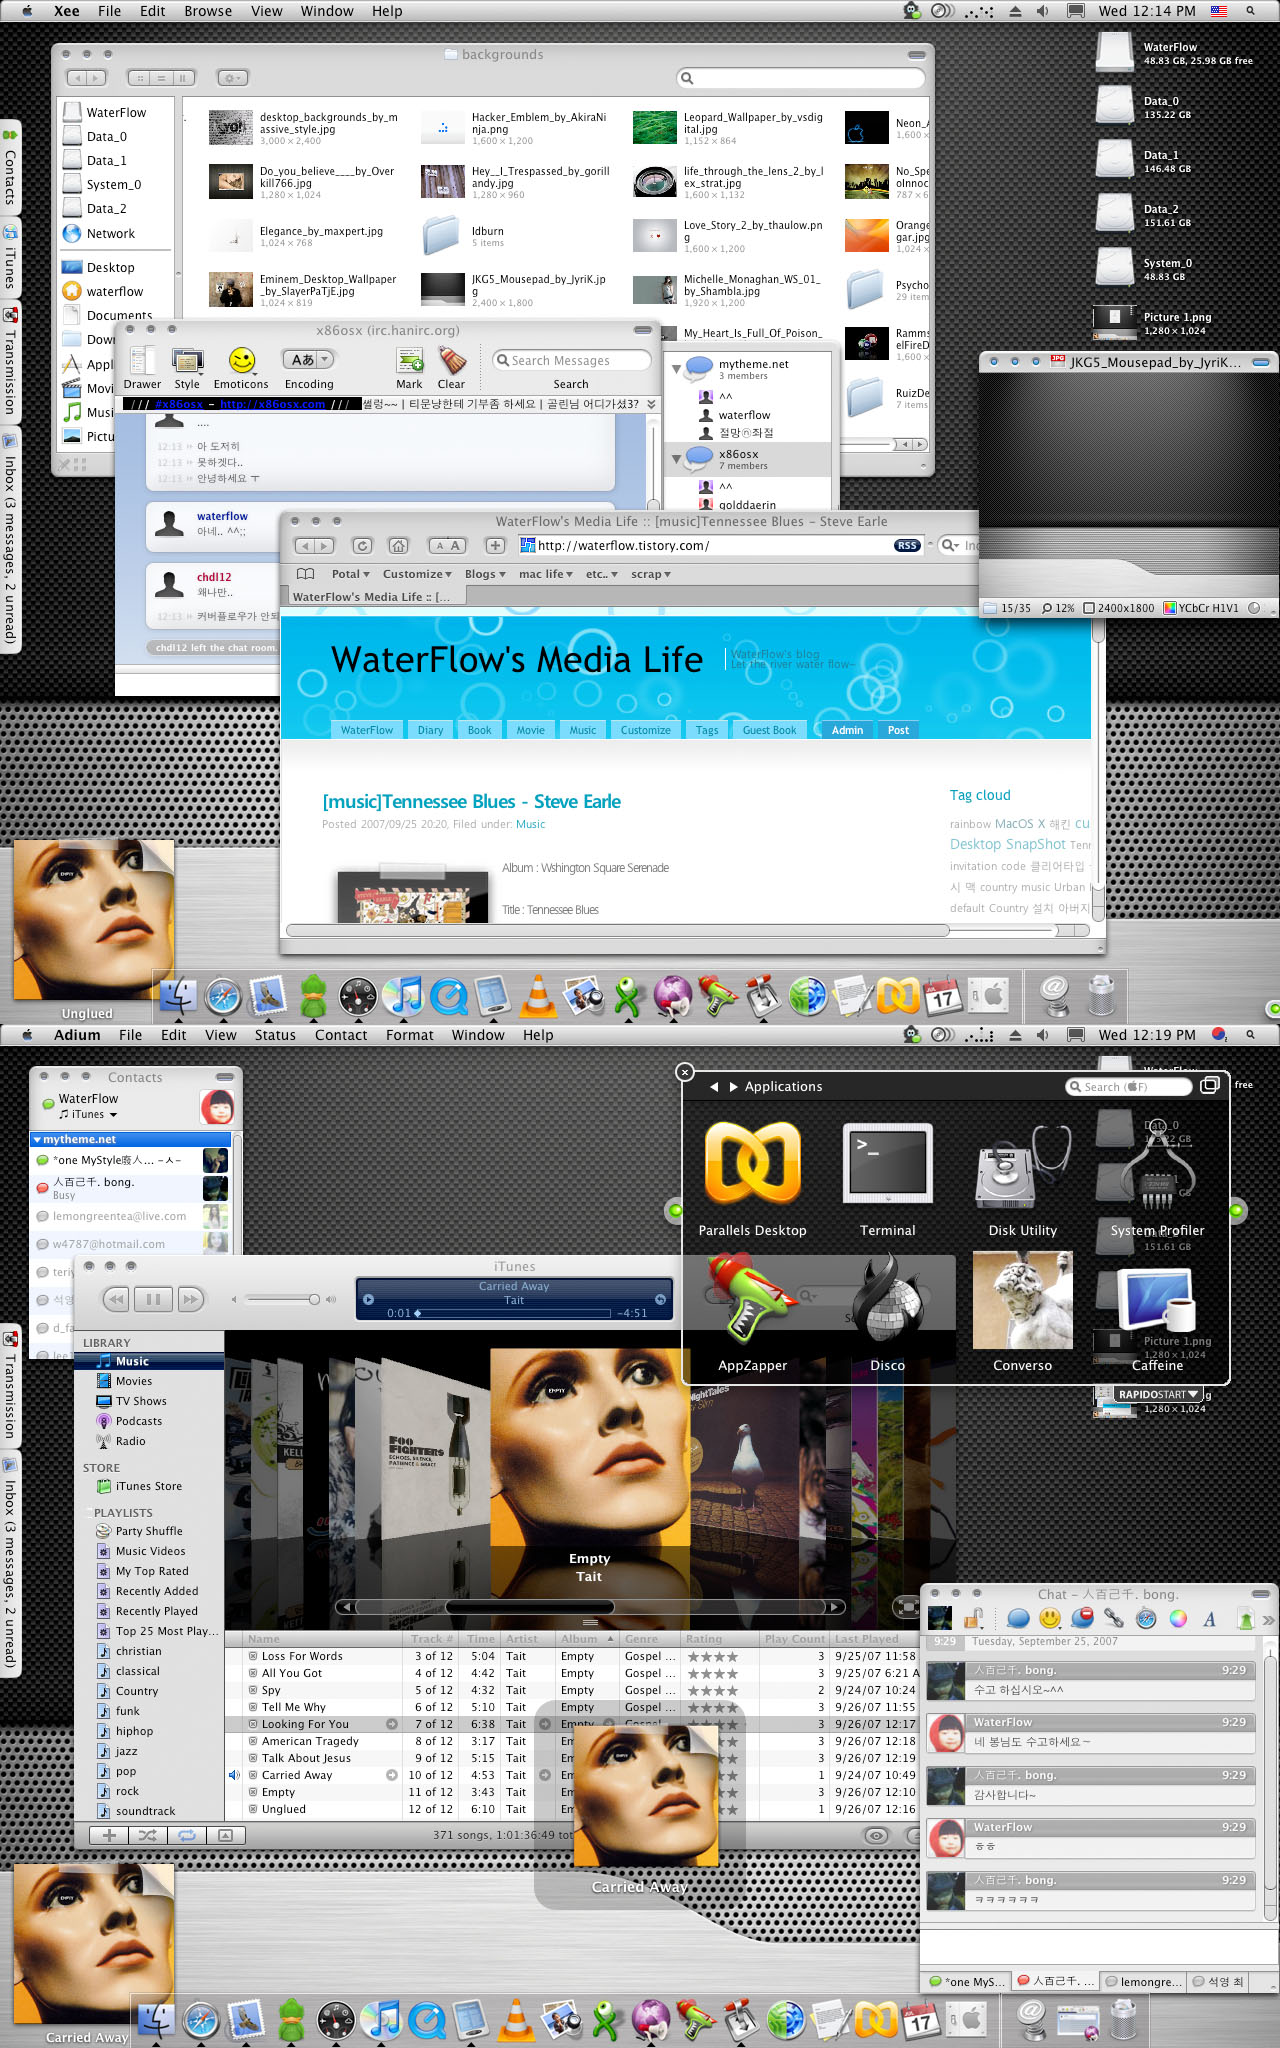Click the Safari home button
The height and width of the screenshot is (2048, 1280).
pyautogui.click(x=398, y=546)
